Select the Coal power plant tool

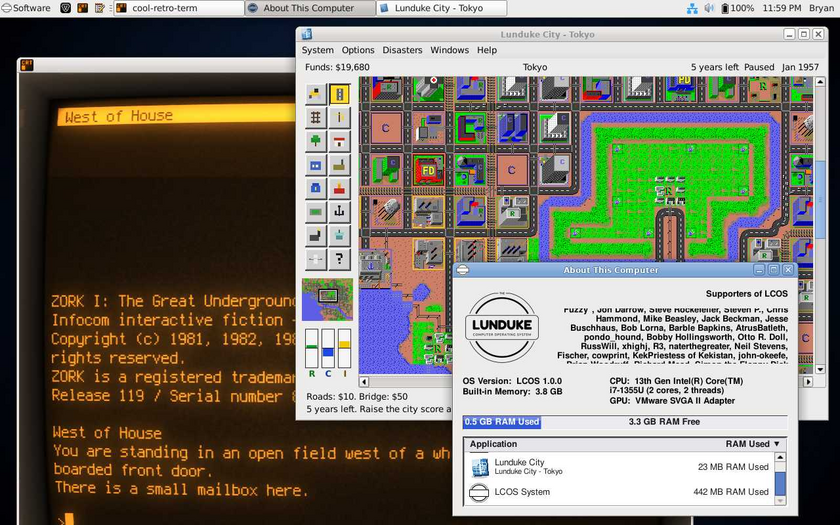(316, 235)
